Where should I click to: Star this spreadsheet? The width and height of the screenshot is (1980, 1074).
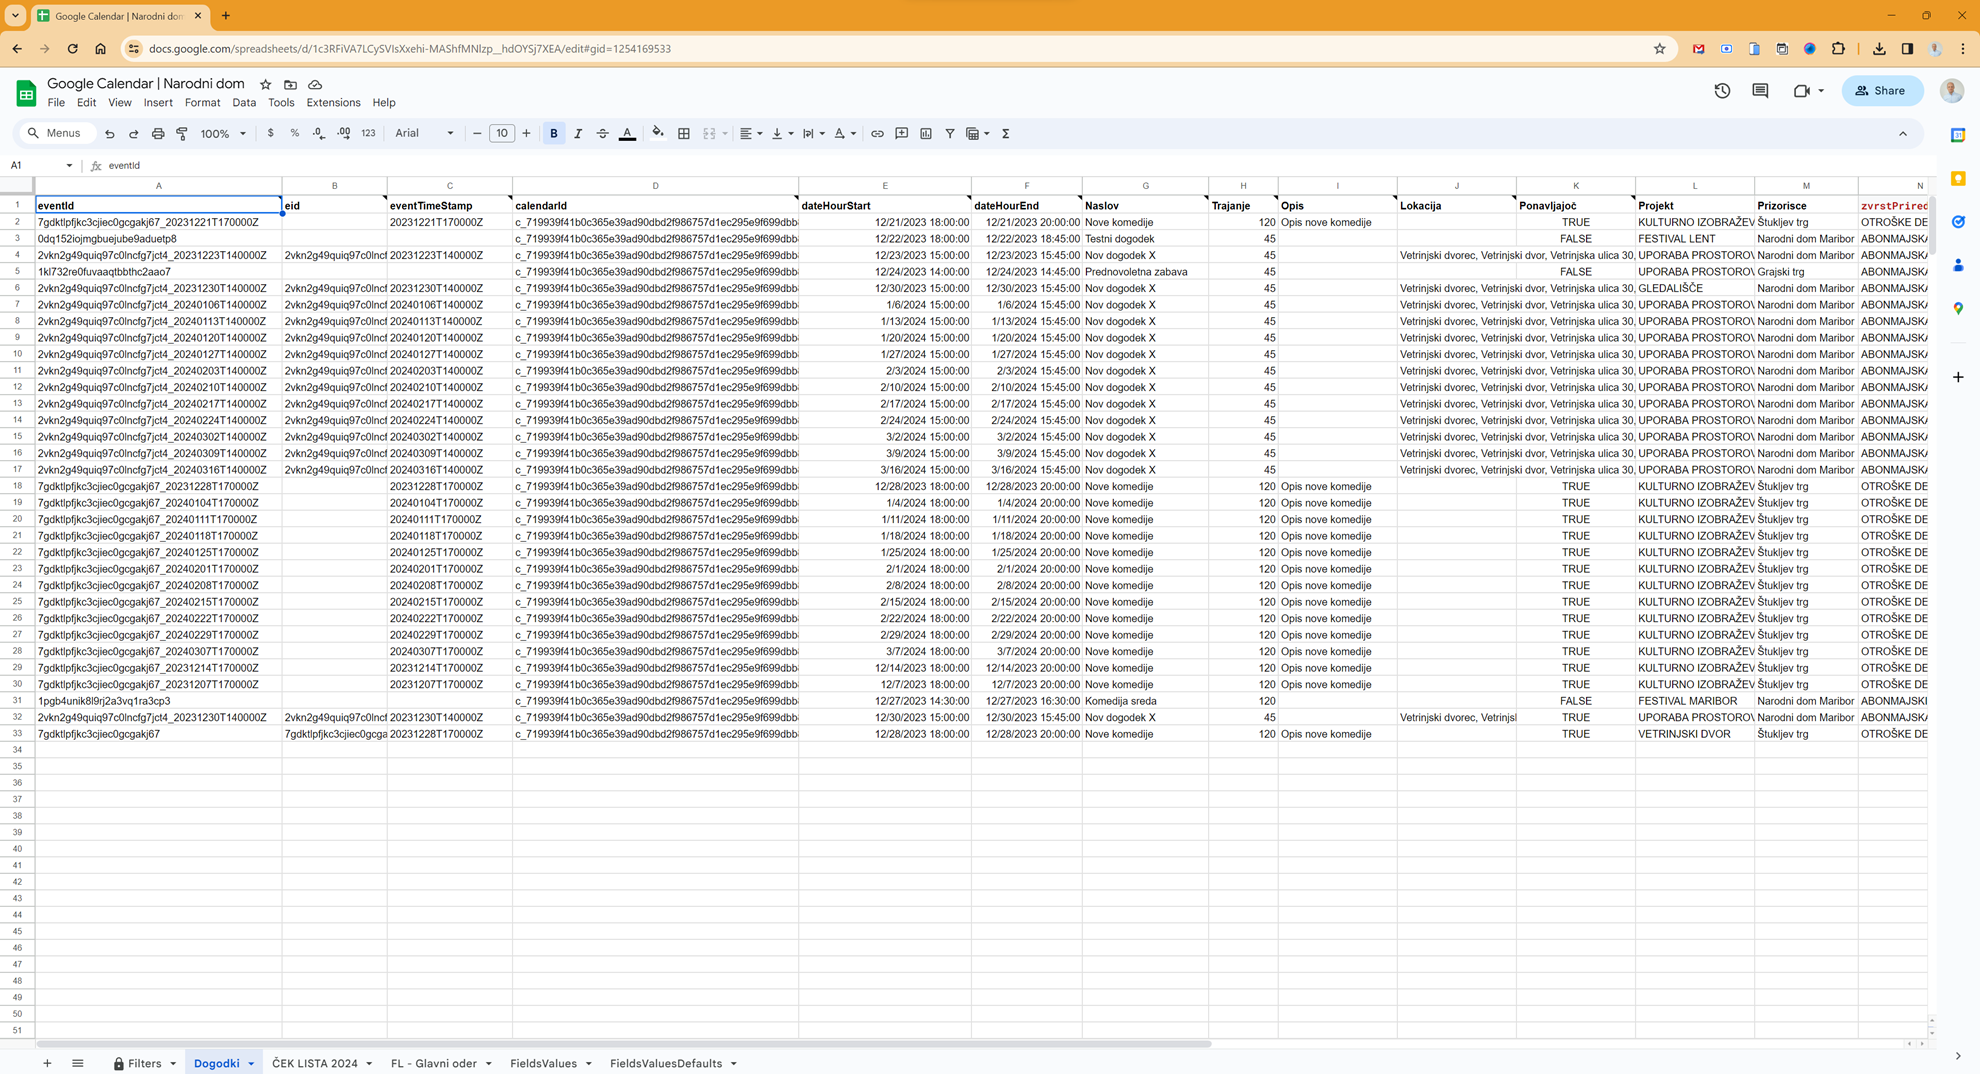(x=266, y=85)
